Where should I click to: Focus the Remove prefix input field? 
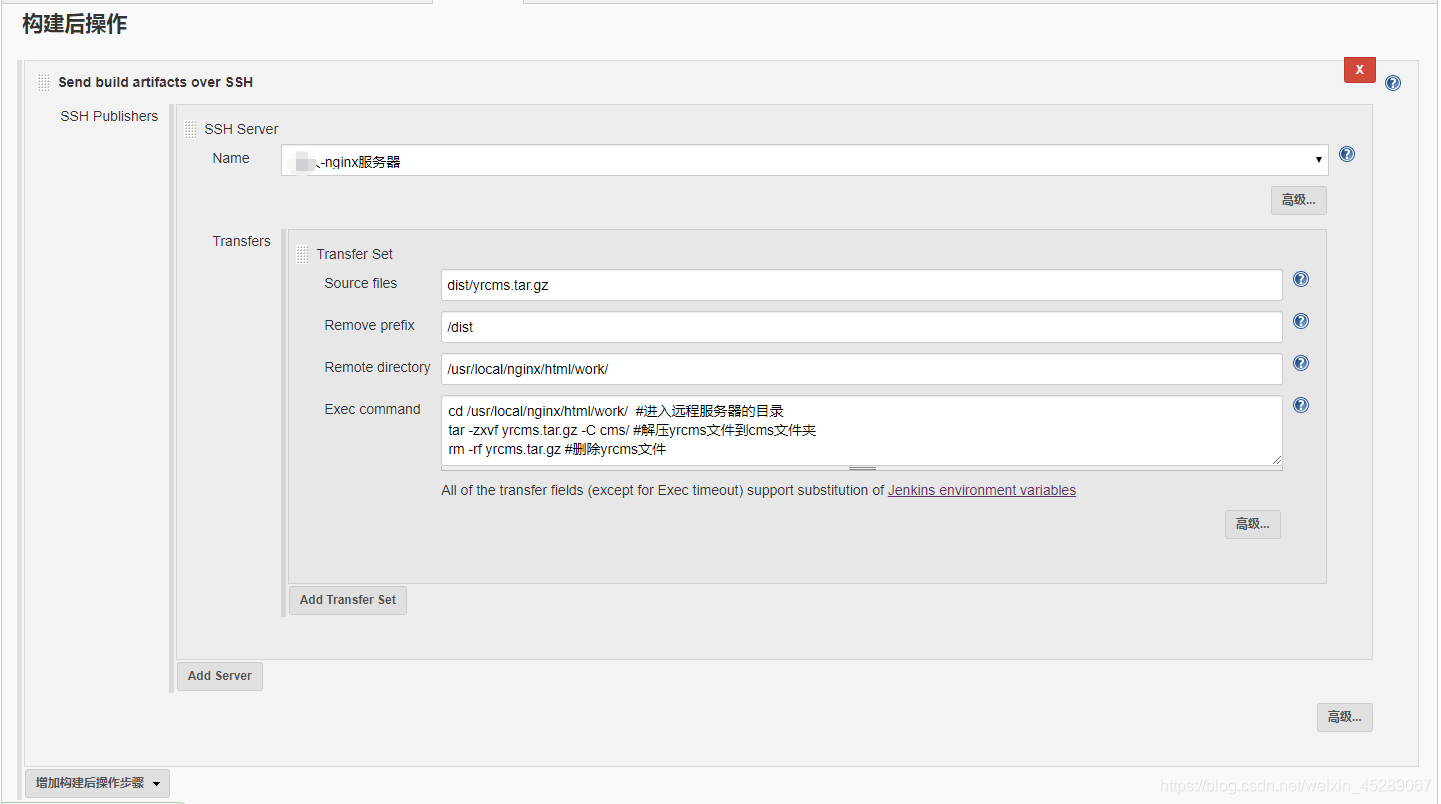(x=862, y=327)
